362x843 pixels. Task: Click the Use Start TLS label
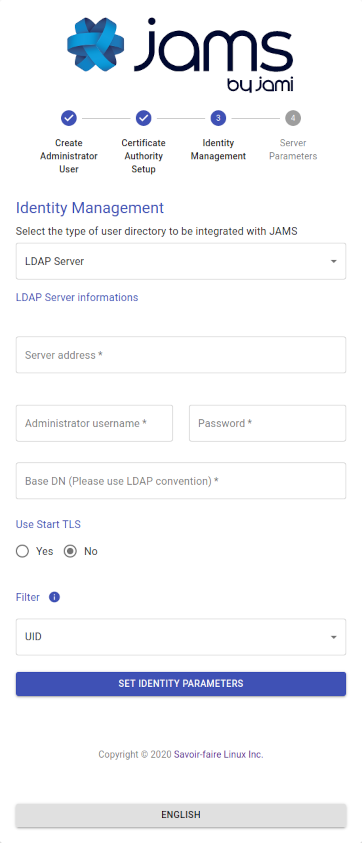48,524
